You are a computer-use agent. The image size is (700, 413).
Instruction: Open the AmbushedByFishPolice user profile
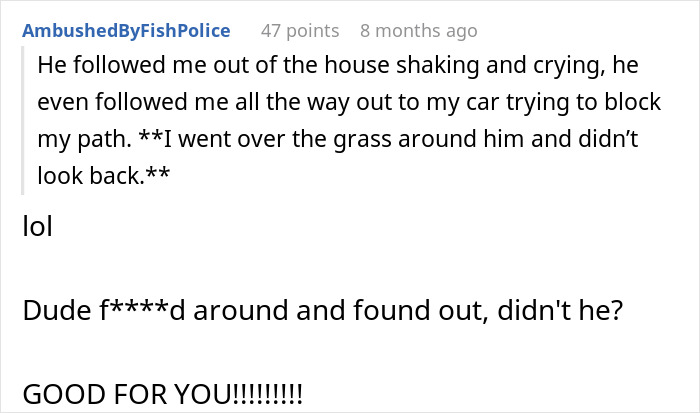pyautogui.click(x=126, y=30)
